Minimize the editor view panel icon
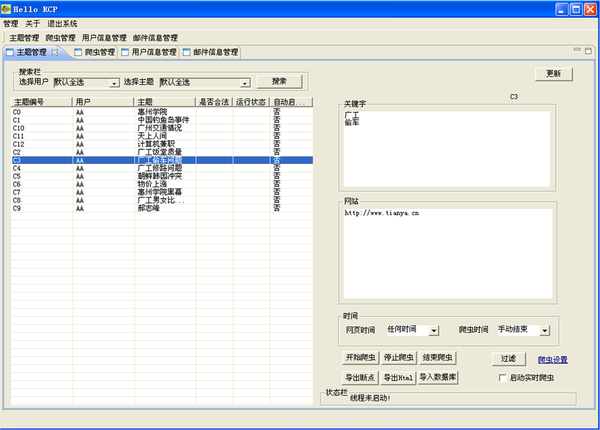The width and height of the screenshot is (600, 430). pyautogui.click(x=575, y=51)
